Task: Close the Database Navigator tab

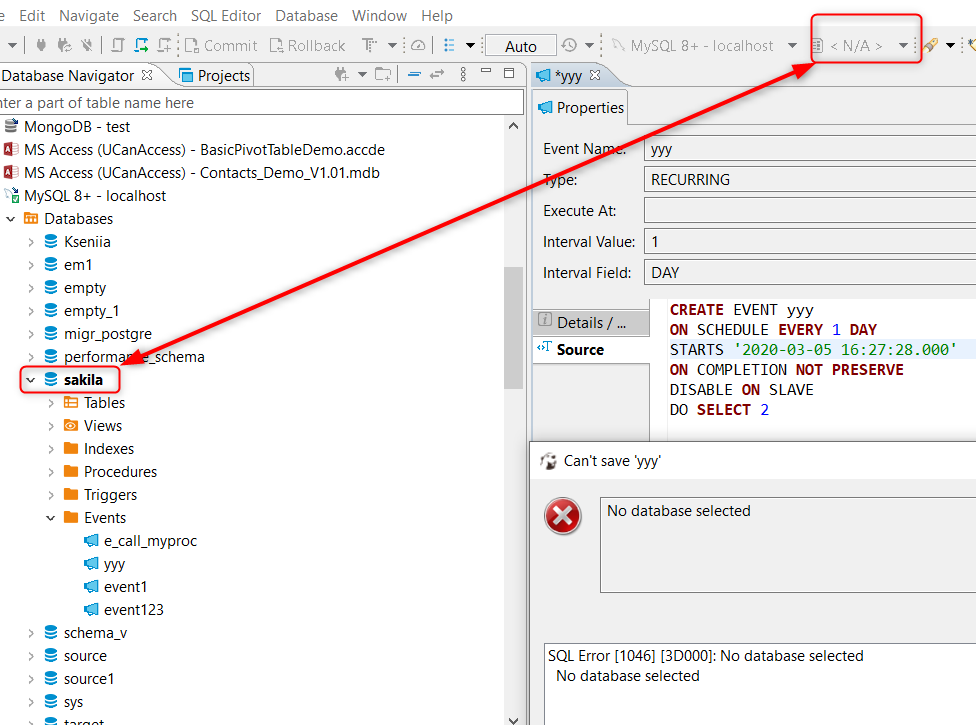Action: [147, 75]
